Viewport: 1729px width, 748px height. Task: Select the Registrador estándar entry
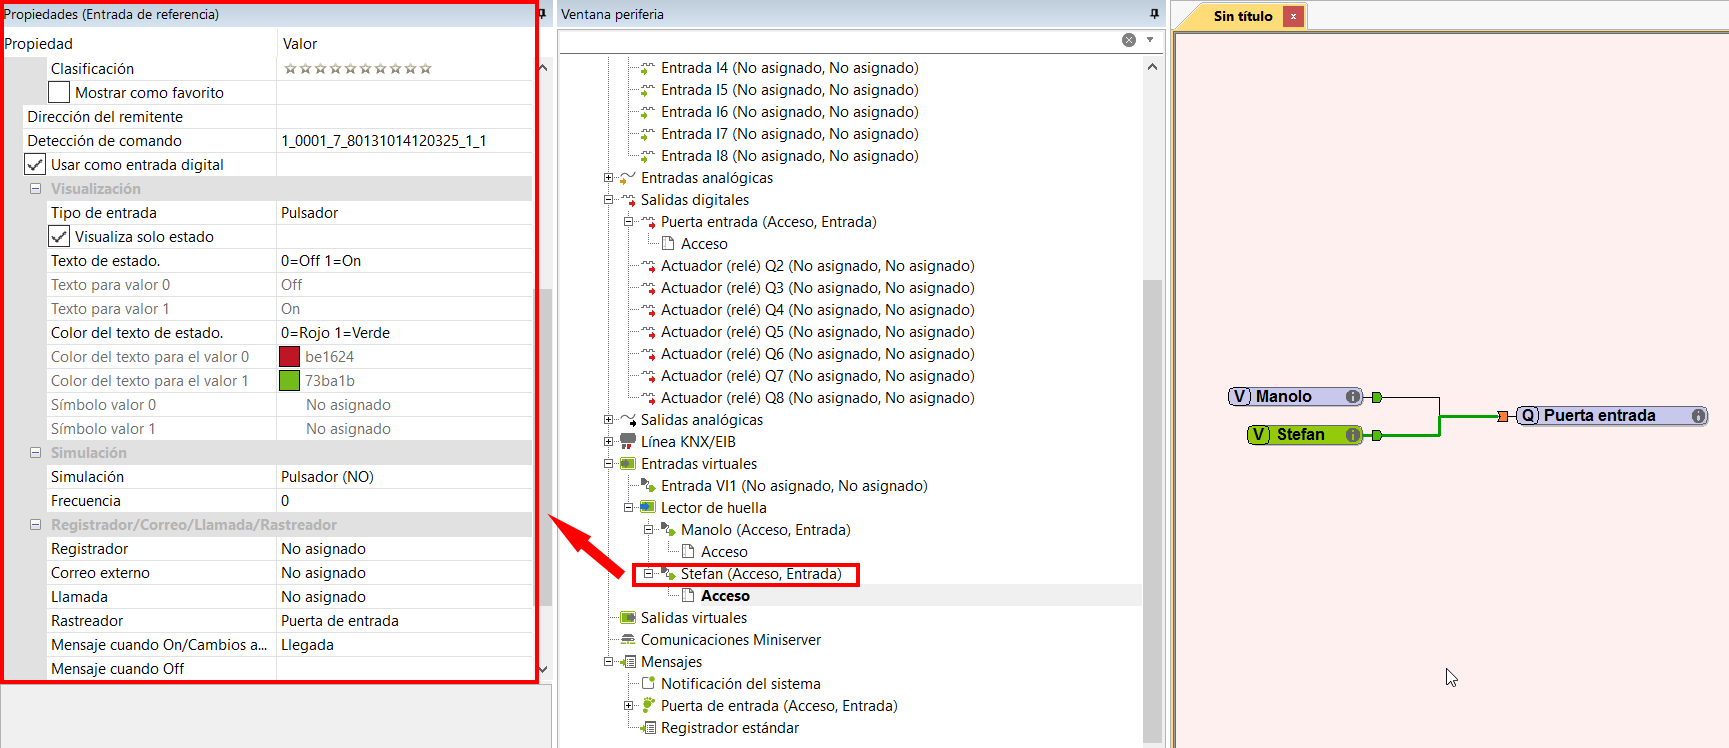tap(729, 728)
